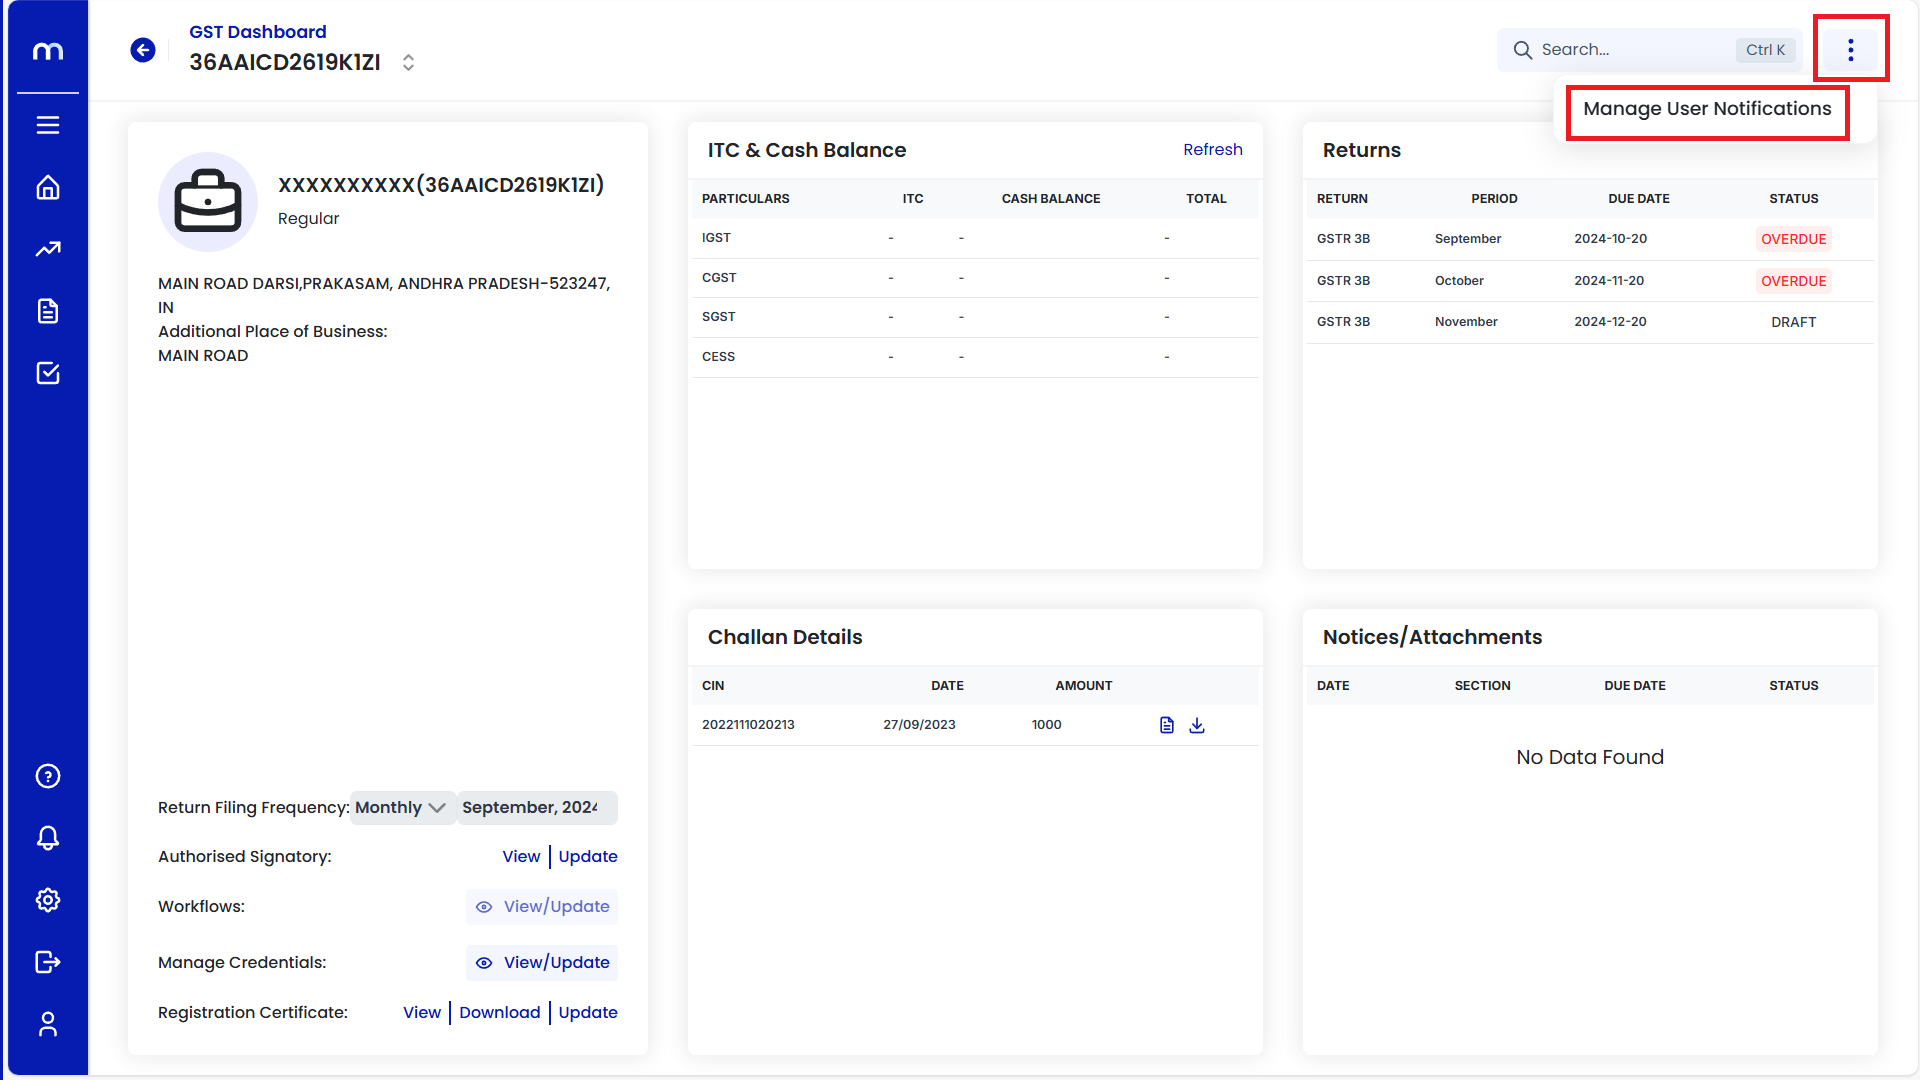Open the hamburger menu in sidebar

[x=48, y=125]
